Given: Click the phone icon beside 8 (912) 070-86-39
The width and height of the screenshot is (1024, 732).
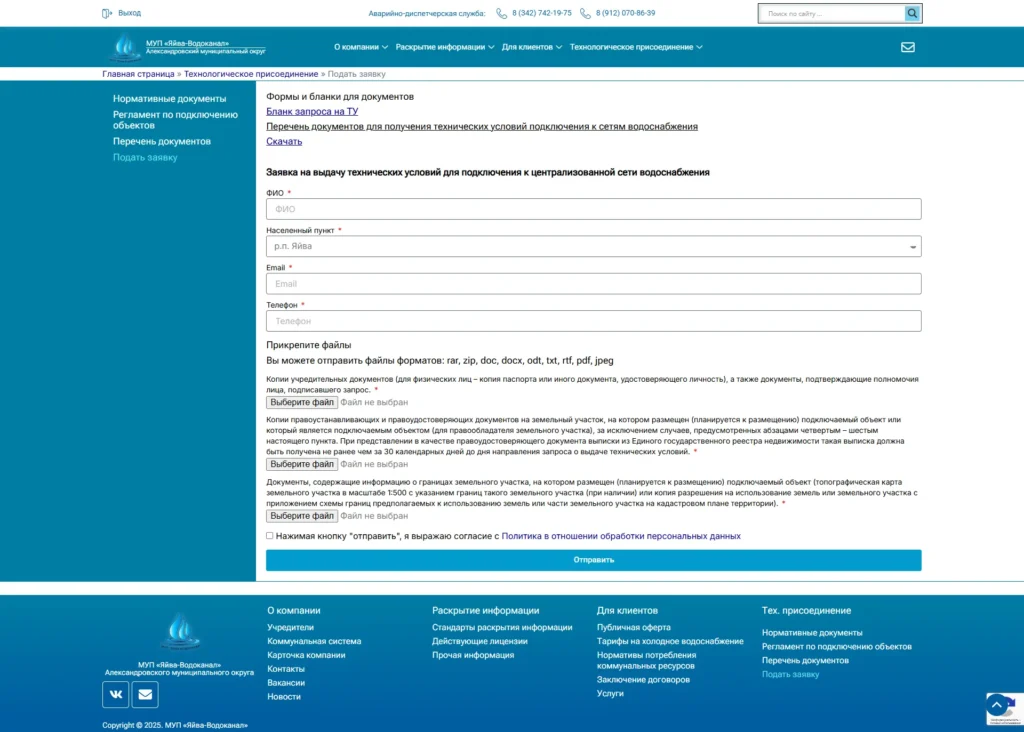Looking at the screenshot, I should 585,13.
